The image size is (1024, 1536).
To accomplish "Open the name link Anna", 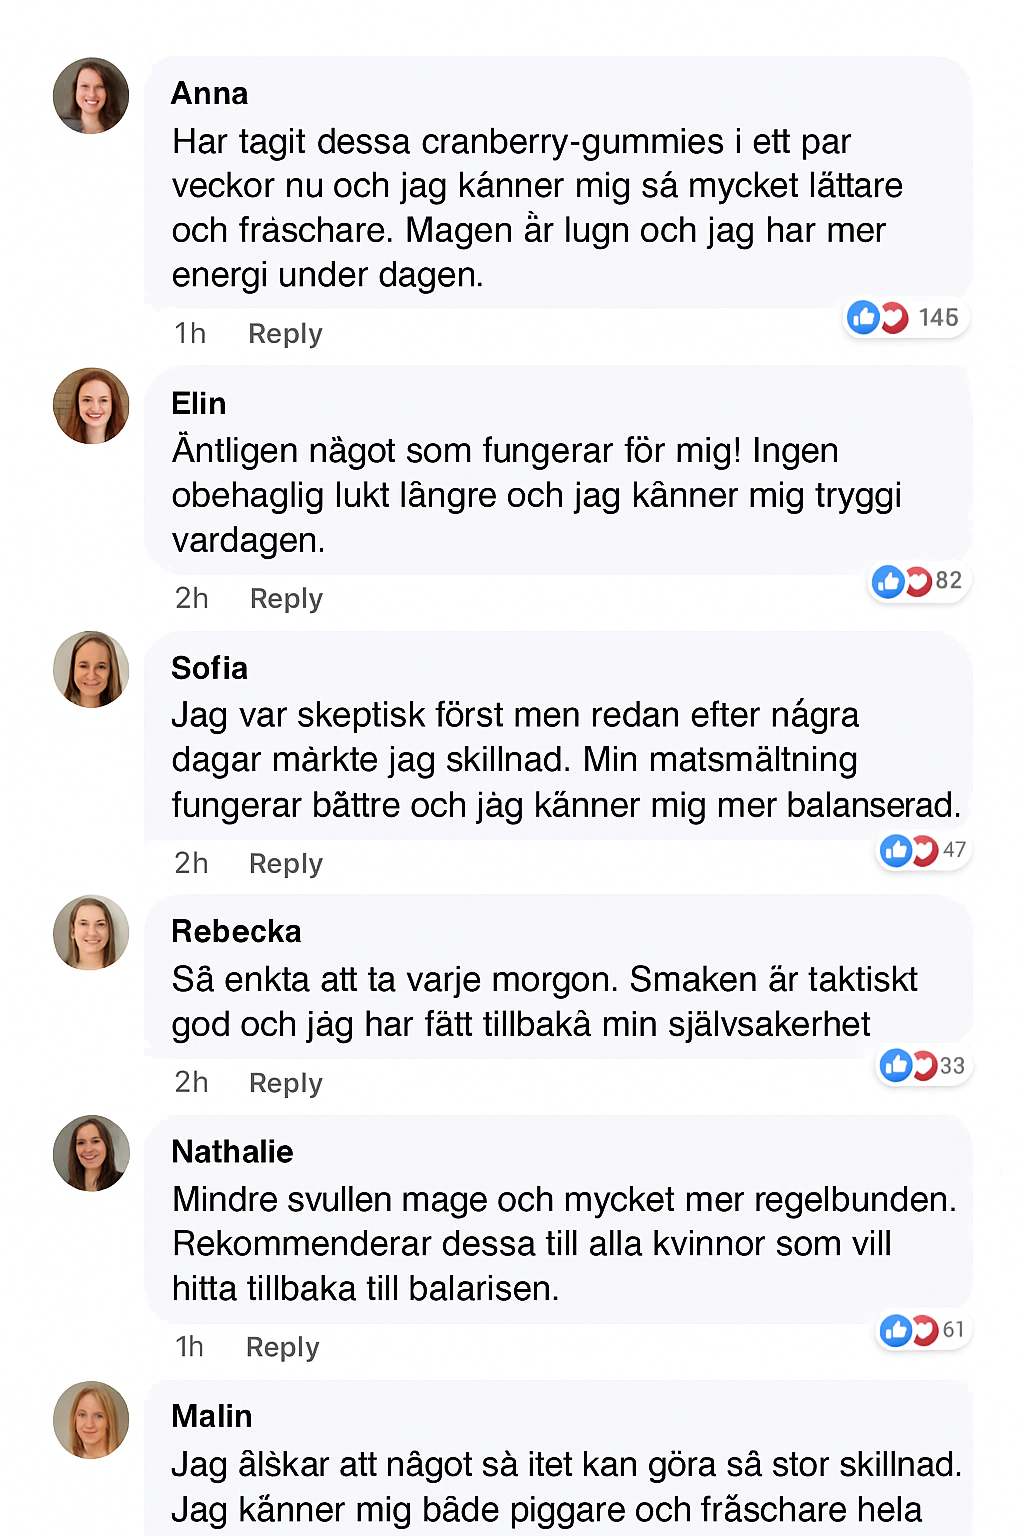I will click(x=210, y=94).
